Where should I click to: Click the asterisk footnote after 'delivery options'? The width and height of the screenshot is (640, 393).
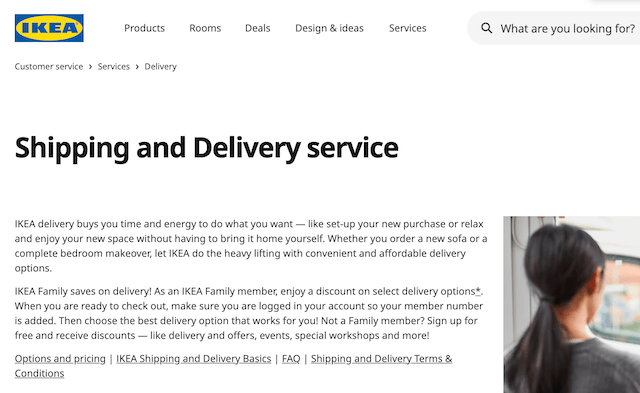[x=478, y=291]
